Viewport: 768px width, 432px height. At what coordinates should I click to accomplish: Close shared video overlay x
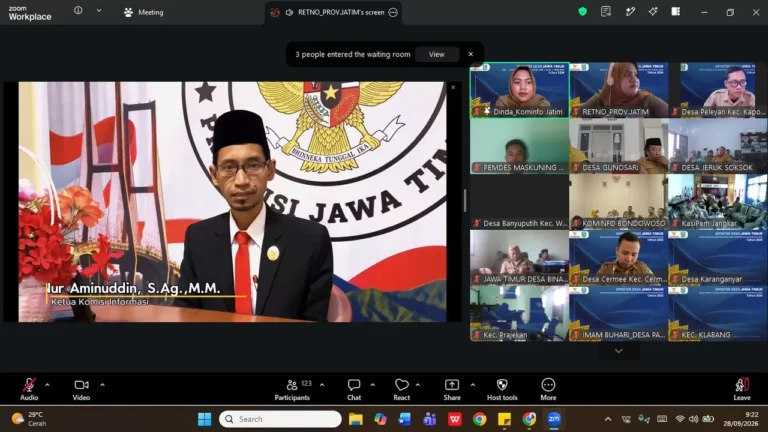point(453,88)
